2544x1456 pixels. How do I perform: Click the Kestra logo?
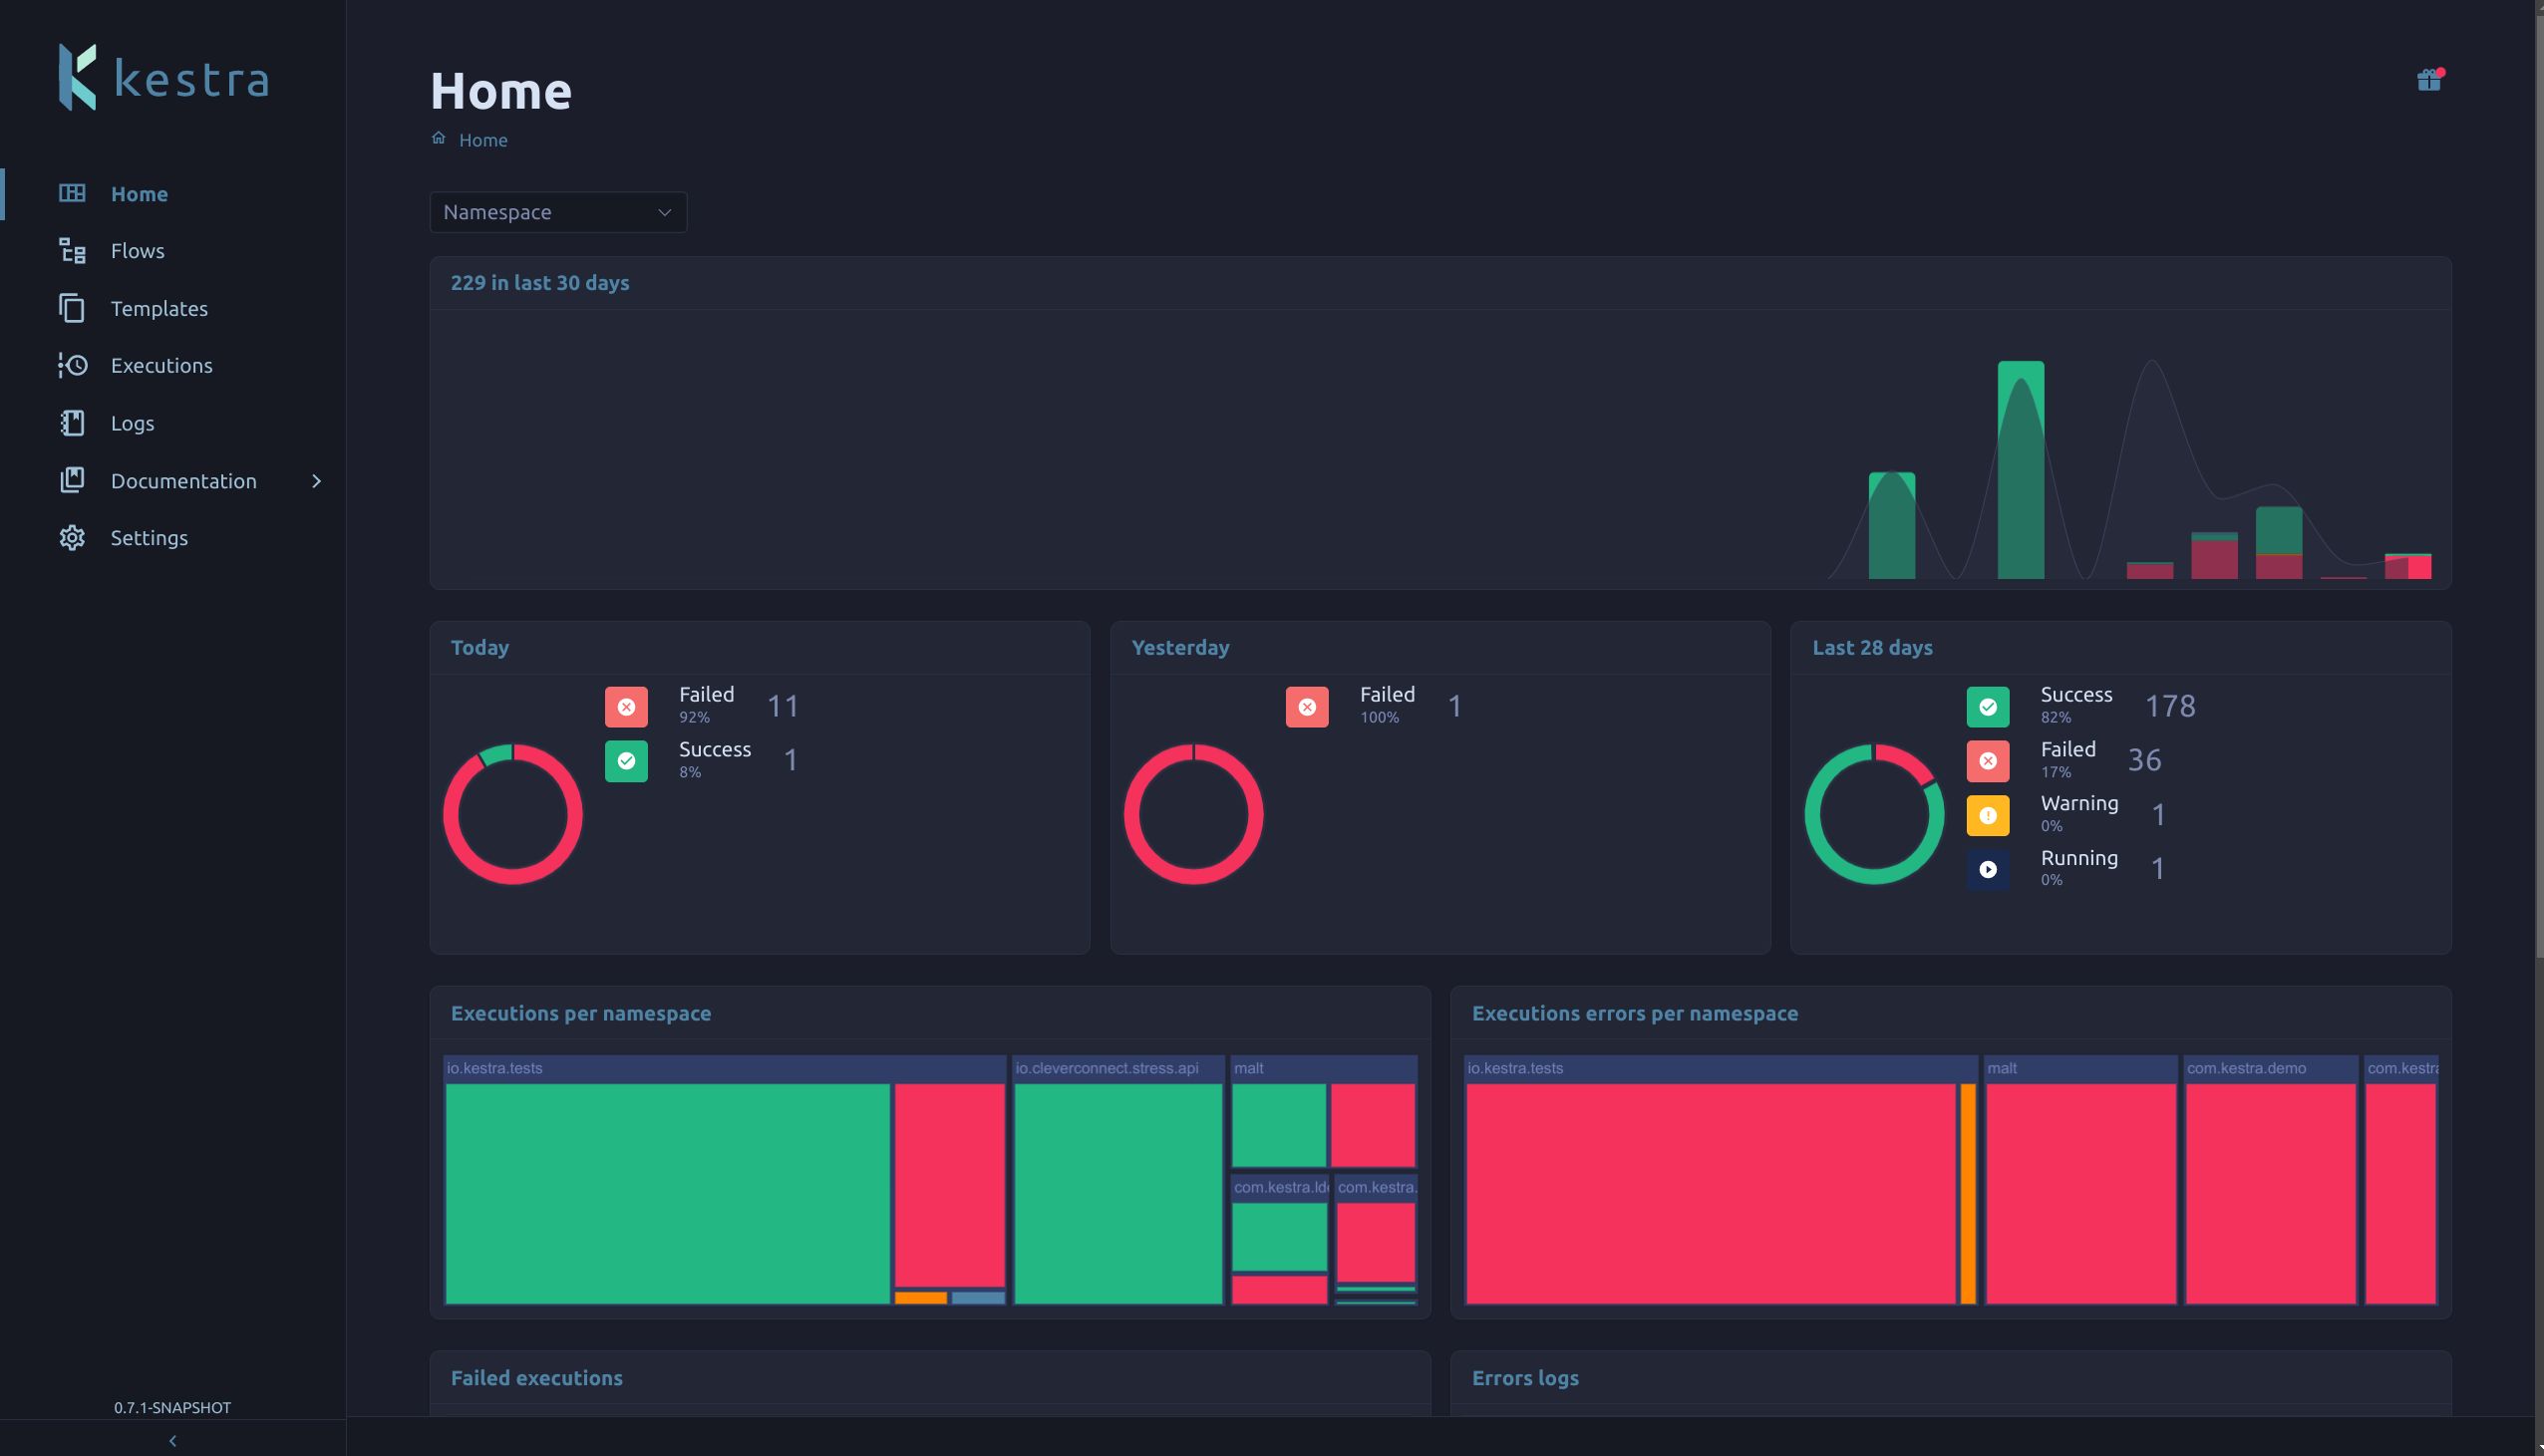tap(163, 77)
